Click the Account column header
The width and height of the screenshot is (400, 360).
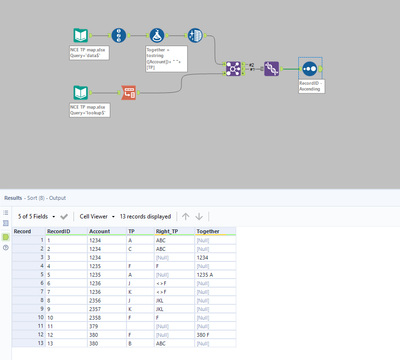tap(107, 231)
